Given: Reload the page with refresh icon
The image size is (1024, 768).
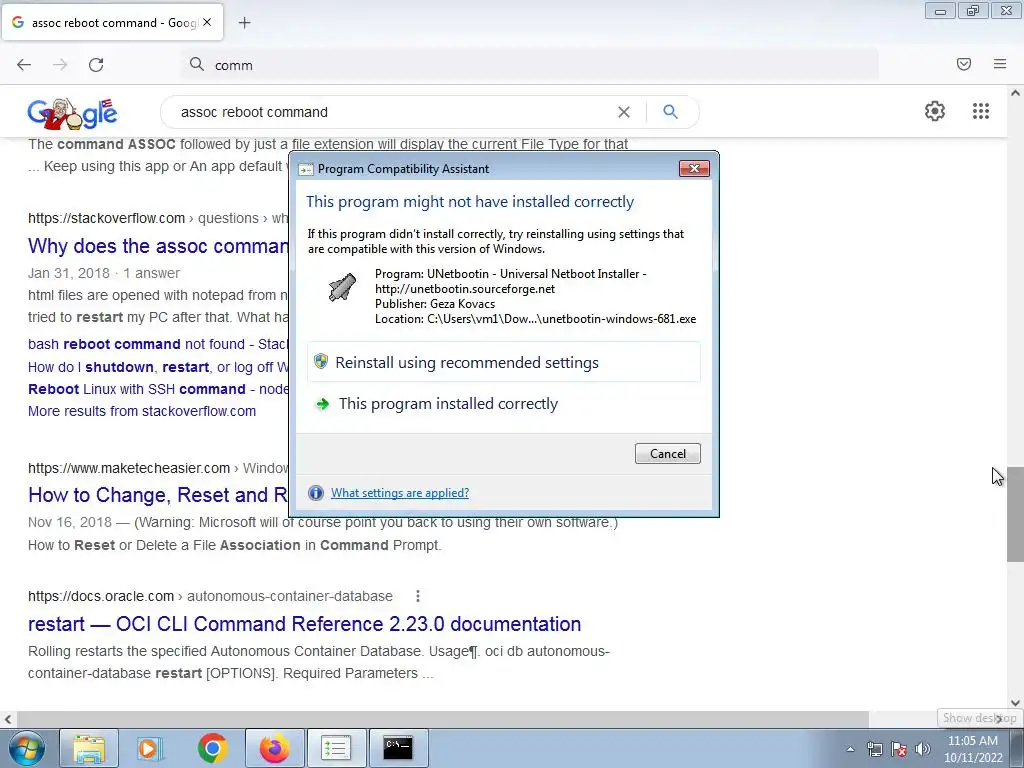Looking at the screenshot, I should click(96, 65).
